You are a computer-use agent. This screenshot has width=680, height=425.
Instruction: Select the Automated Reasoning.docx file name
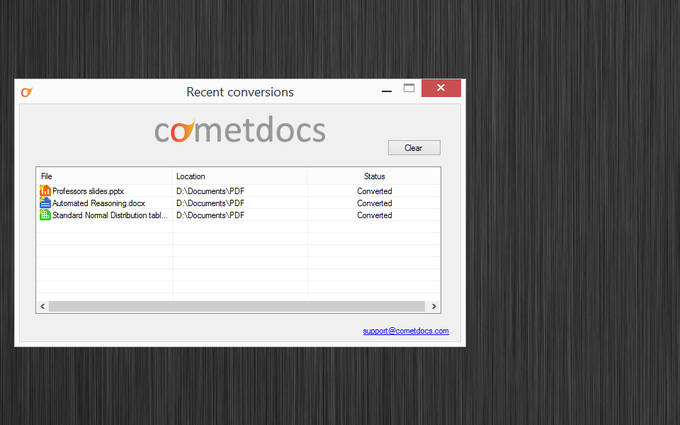98,203
